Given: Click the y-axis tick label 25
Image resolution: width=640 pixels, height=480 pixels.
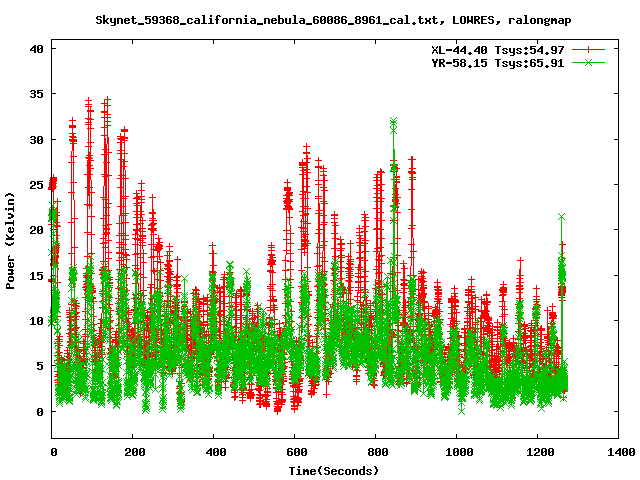Looking at the screenshot, I should click(x=36, y=185).
